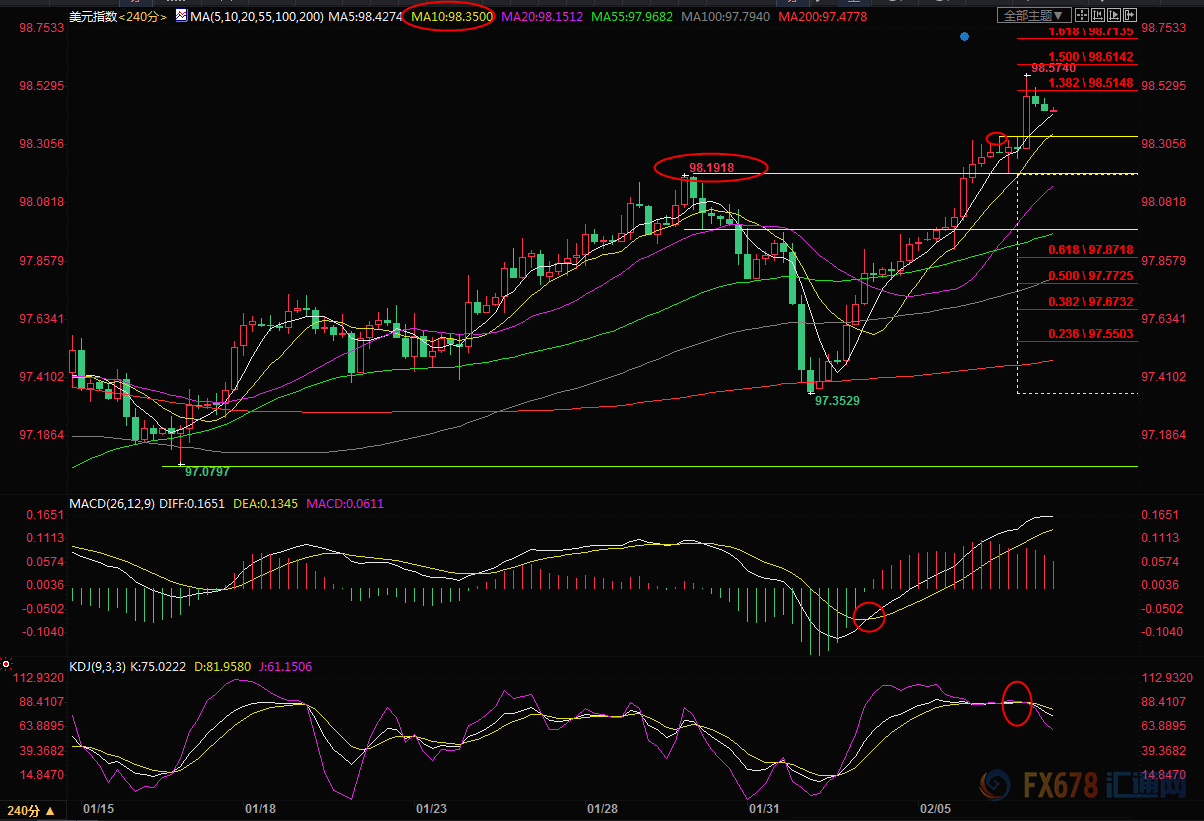Click the 97.3529 low price label
The height and width of the screenshot is (821, 1204).
click(836, 399)
